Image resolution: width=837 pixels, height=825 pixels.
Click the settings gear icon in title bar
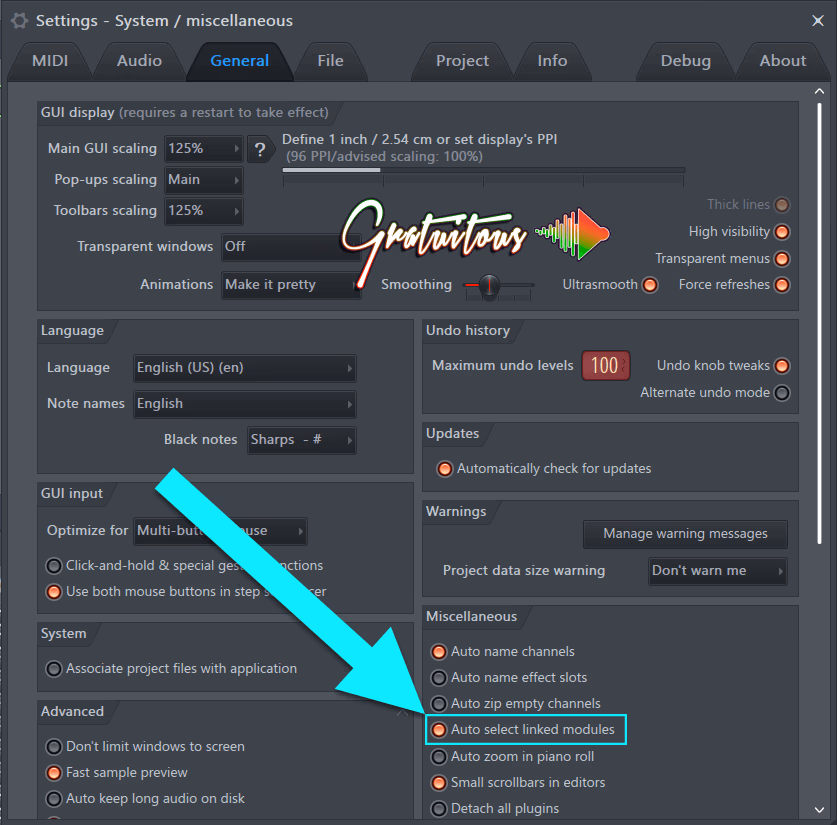tap(19, 21)
